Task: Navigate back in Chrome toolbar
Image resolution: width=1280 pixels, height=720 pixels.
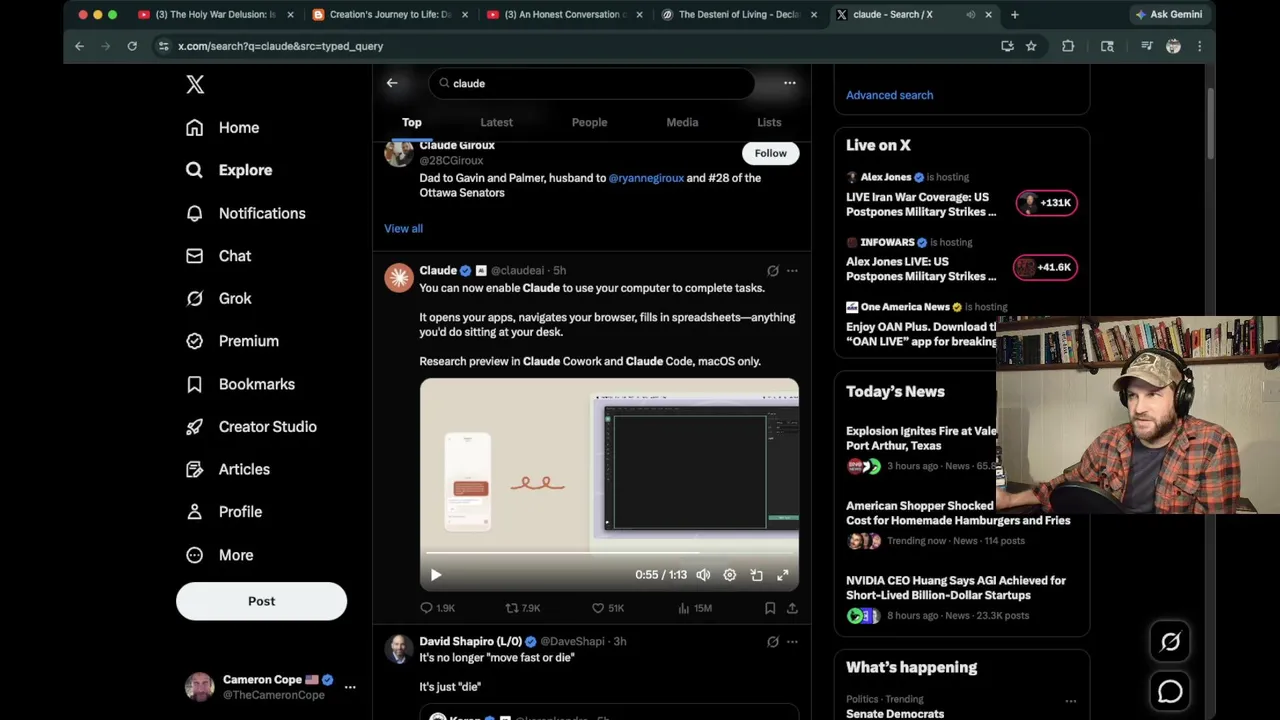Action: (79, 46)
